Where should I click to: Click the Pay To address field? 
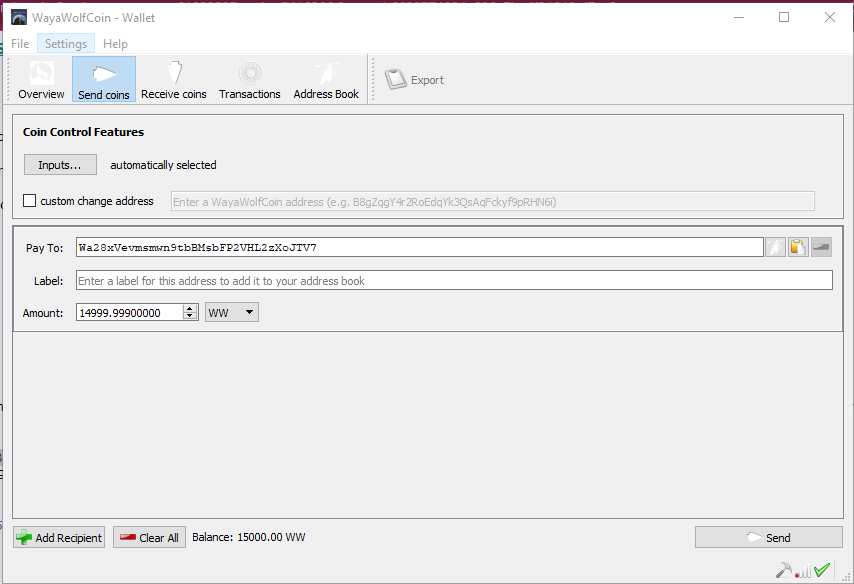pos(419,247)
